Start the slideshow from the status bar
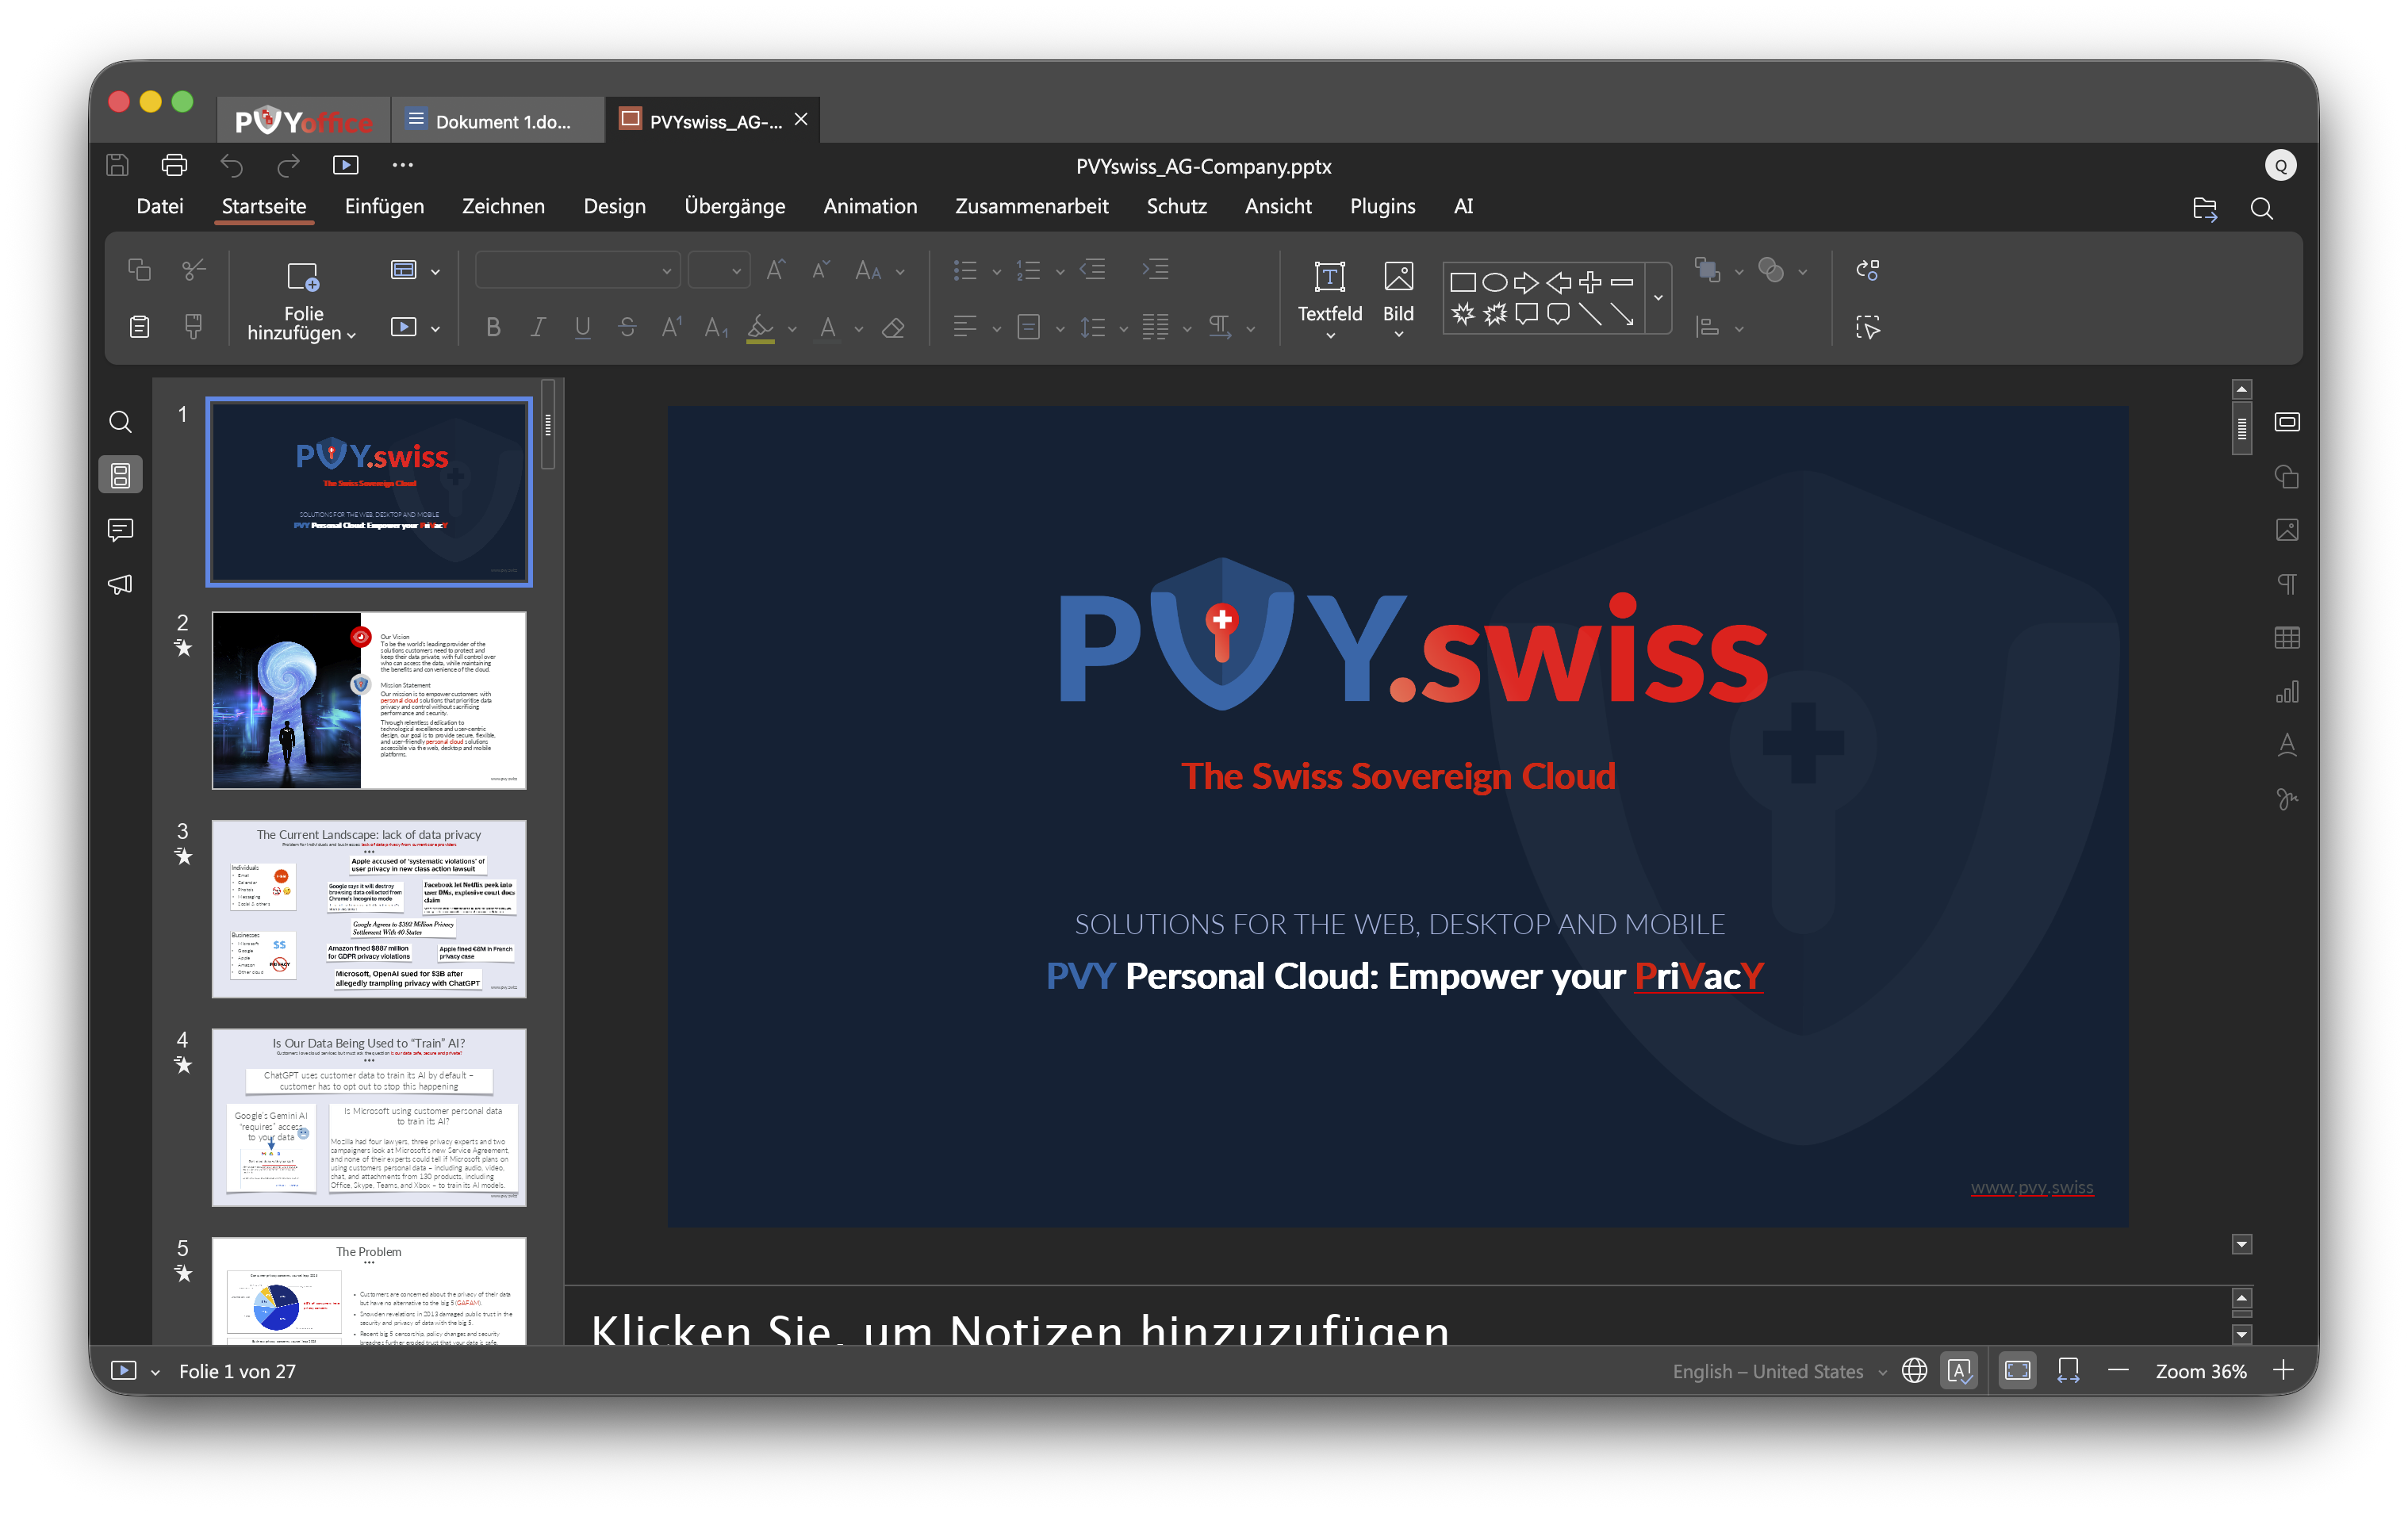2408x1513 pixels. [123, 1371]
